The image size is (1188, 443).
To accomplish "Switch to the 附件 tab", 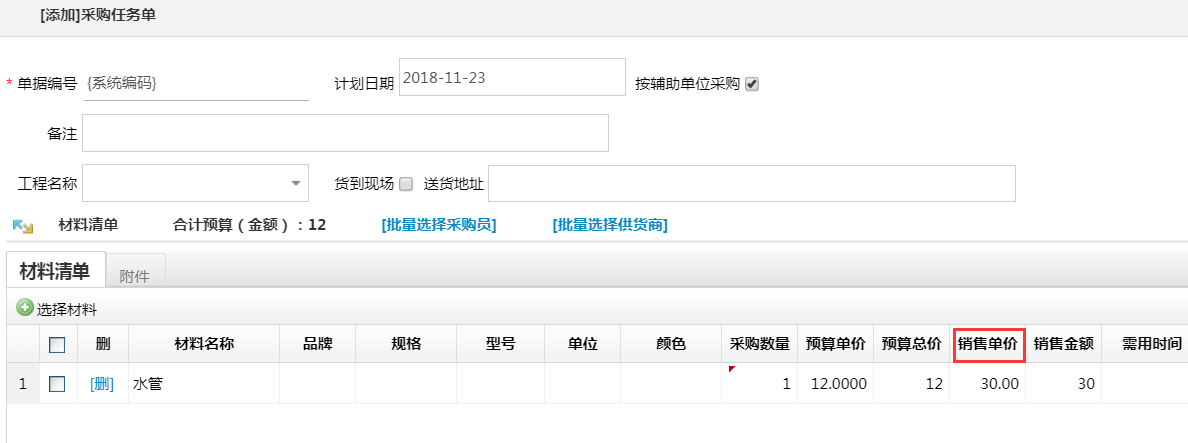I will coord(134,276).
